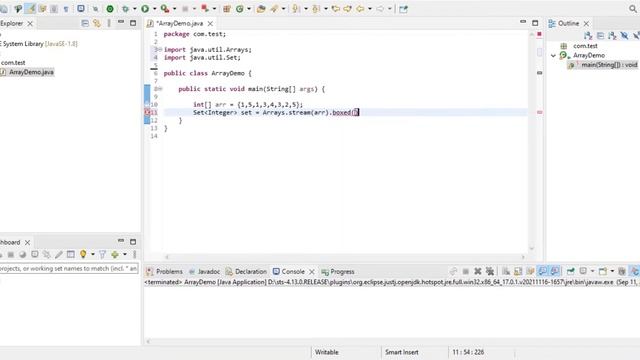Toggle the error marker on line 11
The height and width of the screenshot is (360, 640).
148,112
